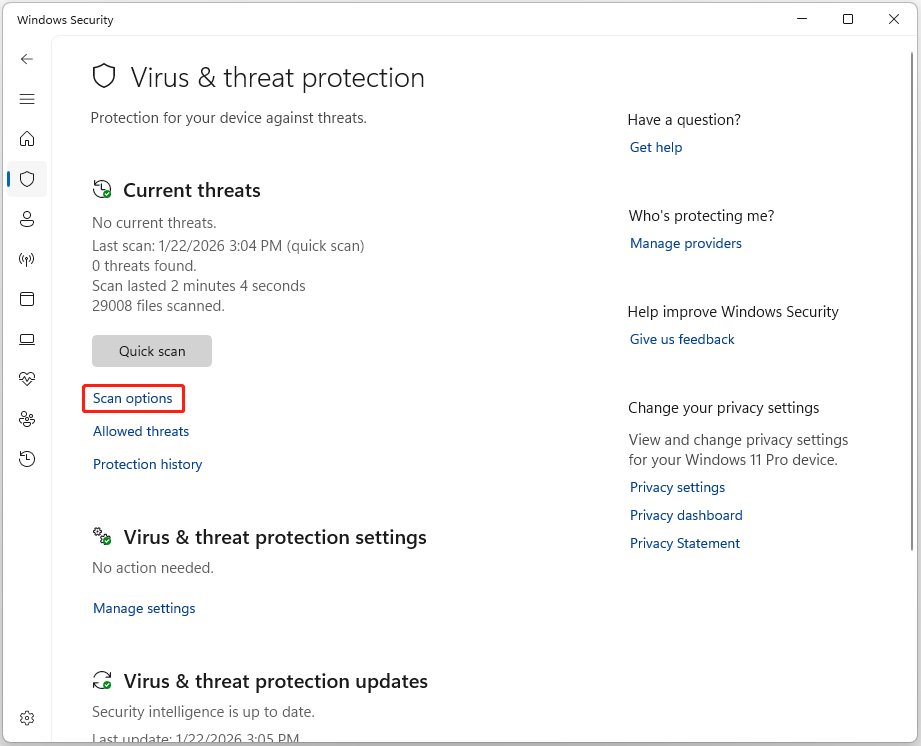Open Firewall & network protection icon
This screenshot has width=921, height=746.
pos(27,259)
